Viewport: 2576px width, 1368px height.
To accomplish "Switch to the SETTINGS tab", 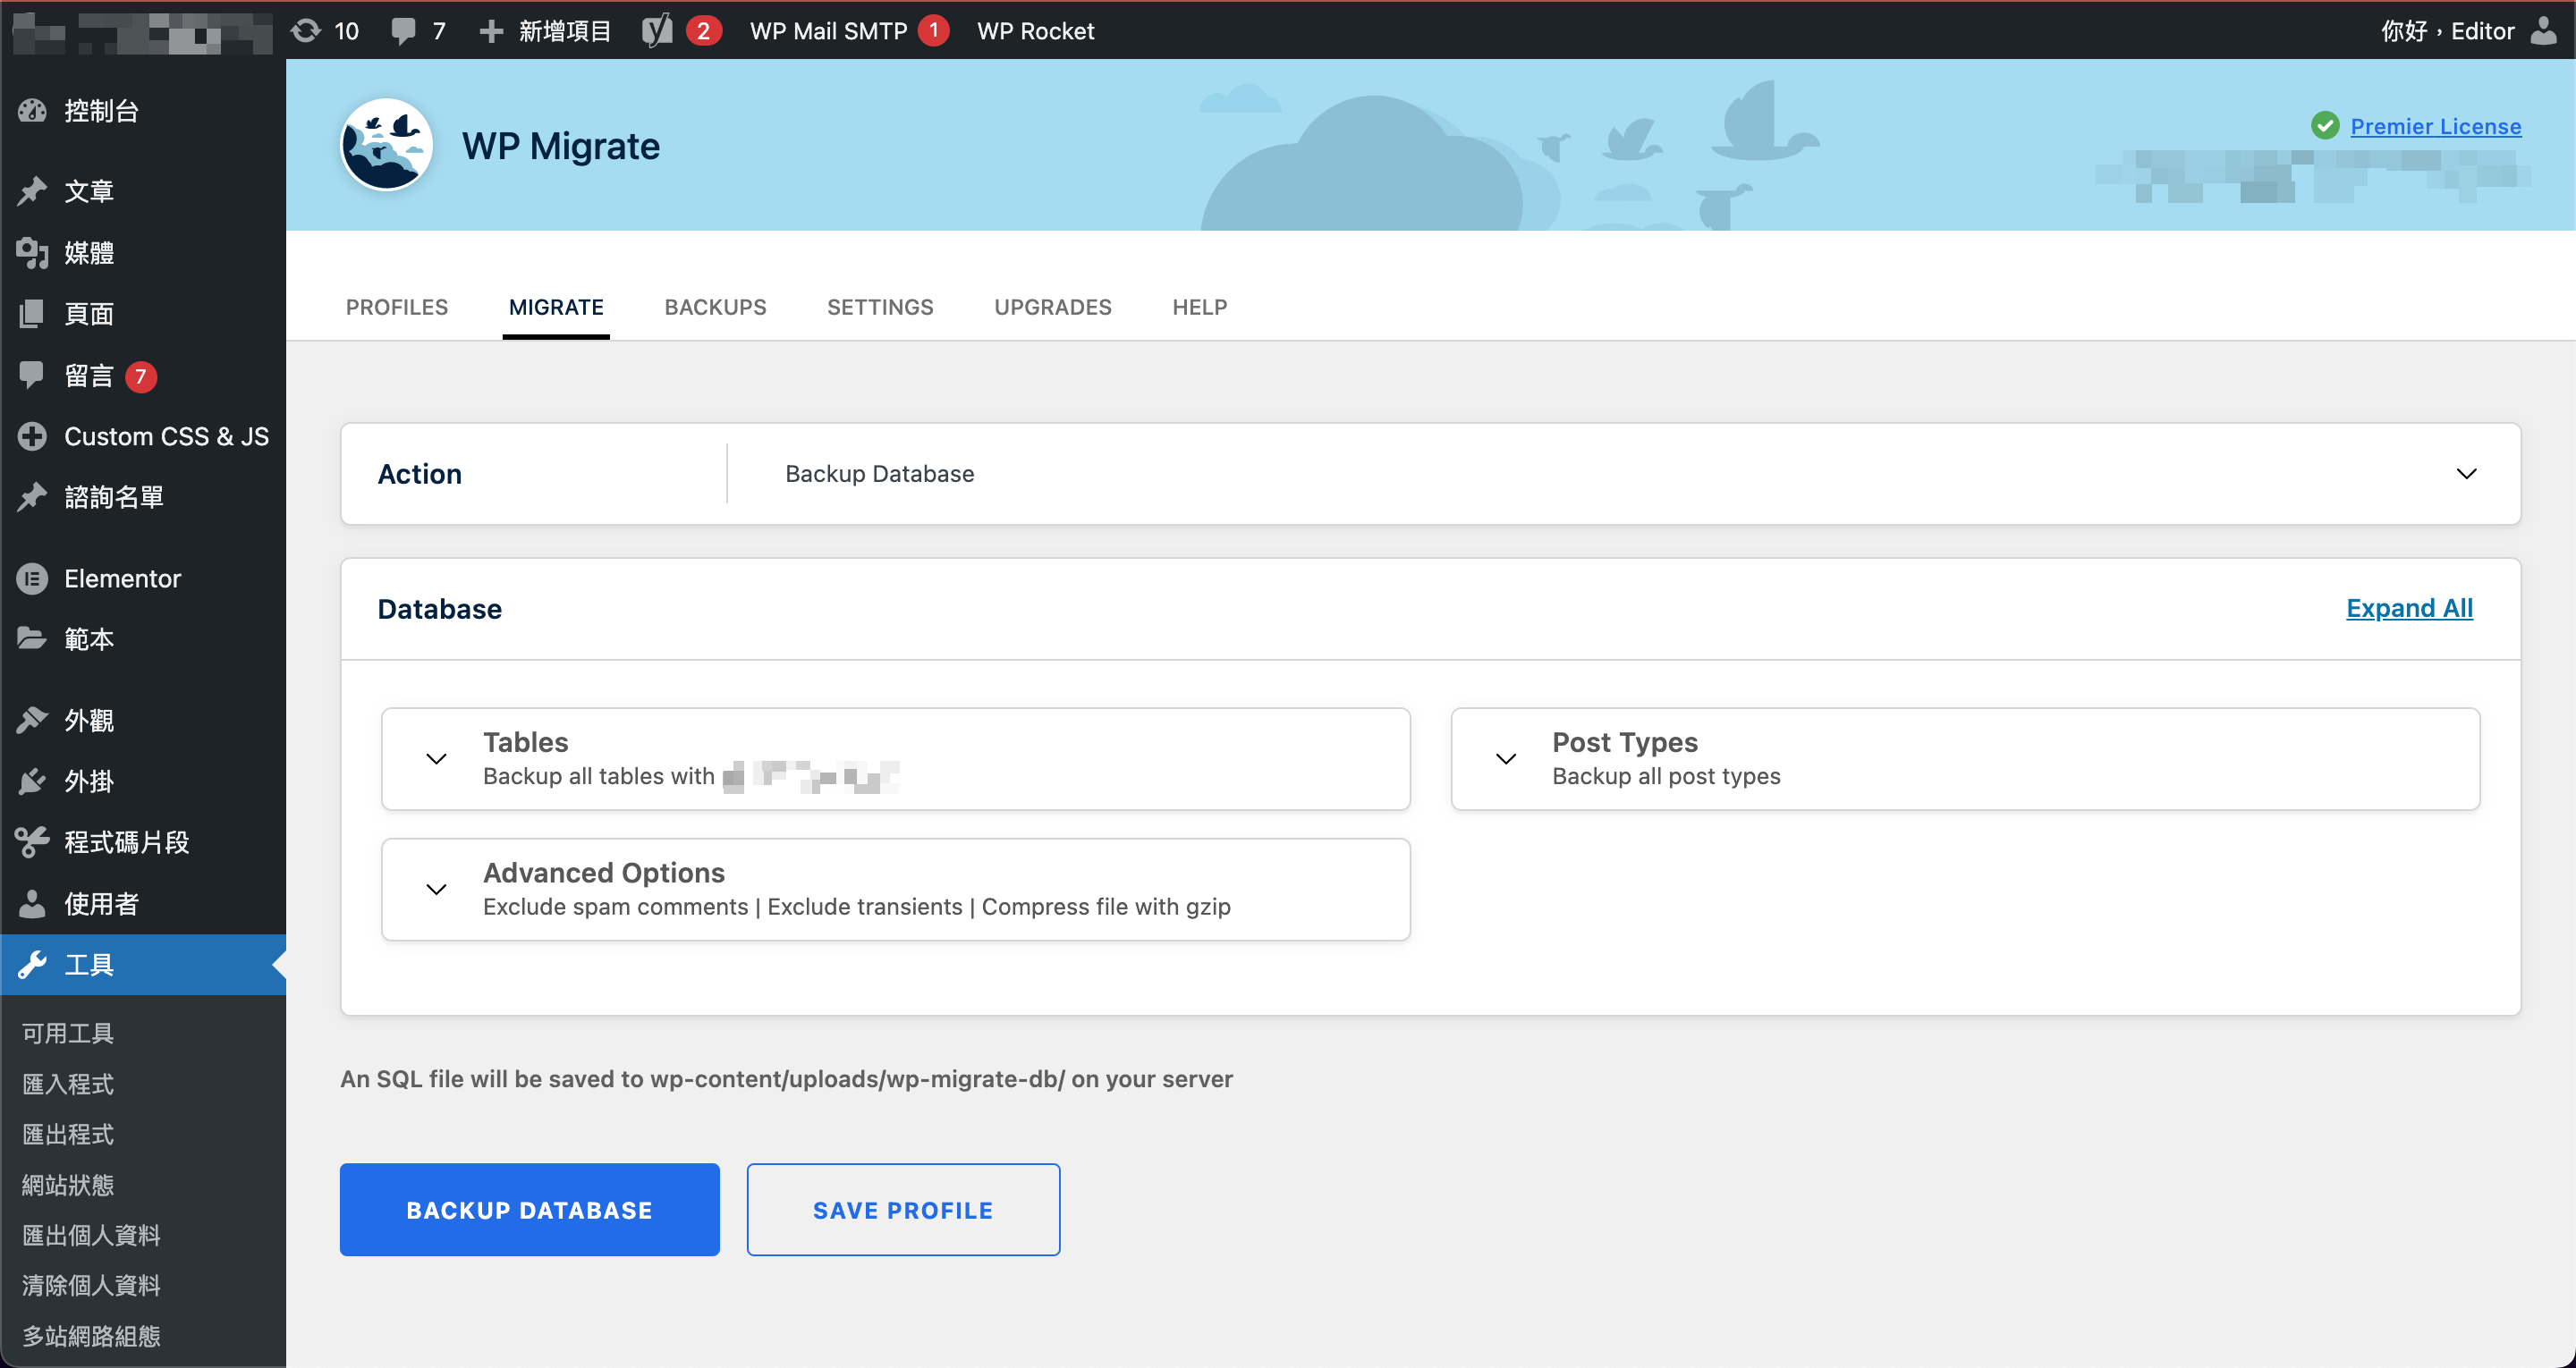I will (x=880, y=307).
